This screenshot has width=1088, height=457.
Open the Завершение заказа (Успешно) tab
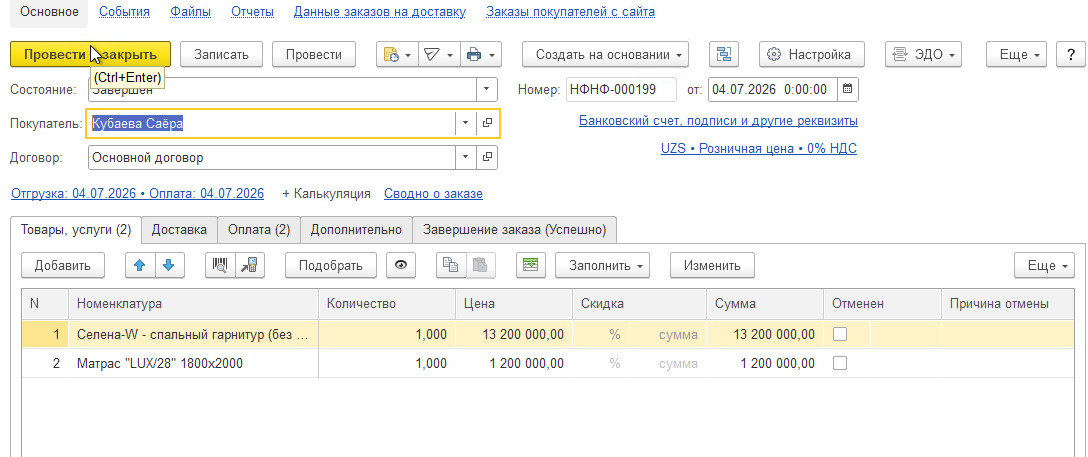click(x=515, y=230)
